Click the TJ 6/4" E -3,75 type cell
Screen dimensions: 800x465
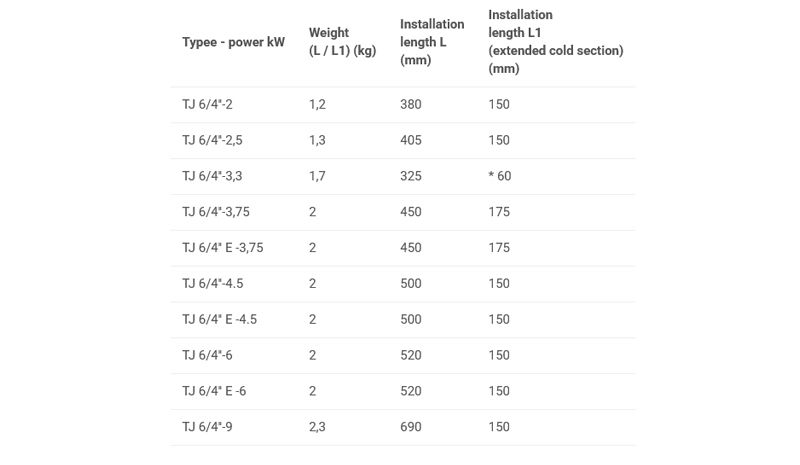pos(222,248)
